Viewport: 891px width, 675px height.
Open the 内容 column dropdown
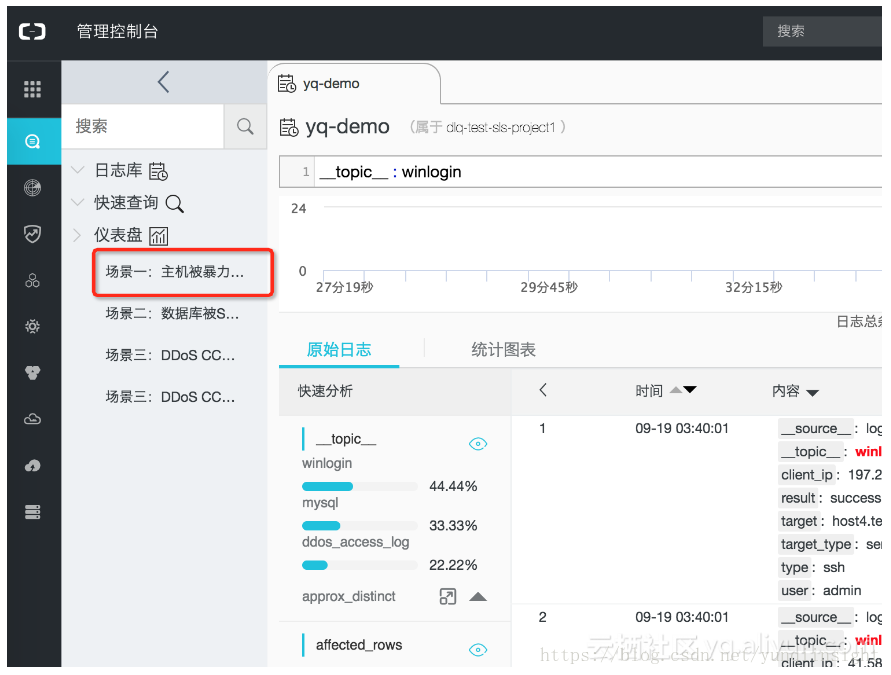pos(813,393)
